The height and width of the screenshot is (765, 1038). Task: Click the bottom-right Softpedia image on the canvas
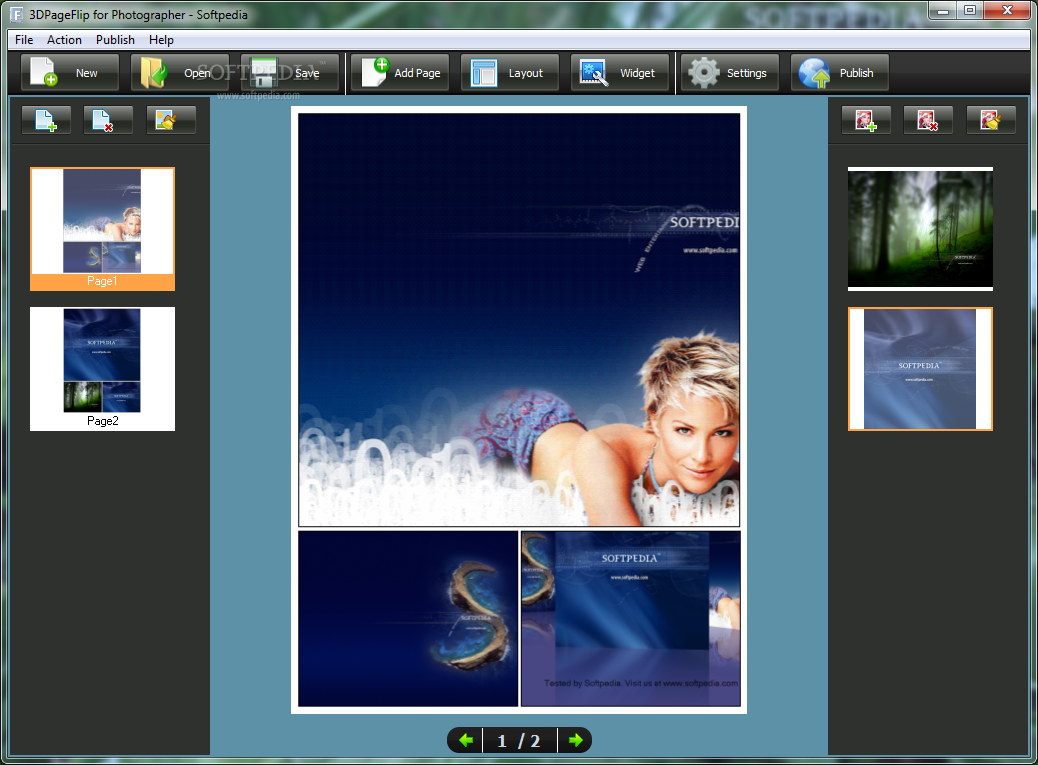(631, 619)
